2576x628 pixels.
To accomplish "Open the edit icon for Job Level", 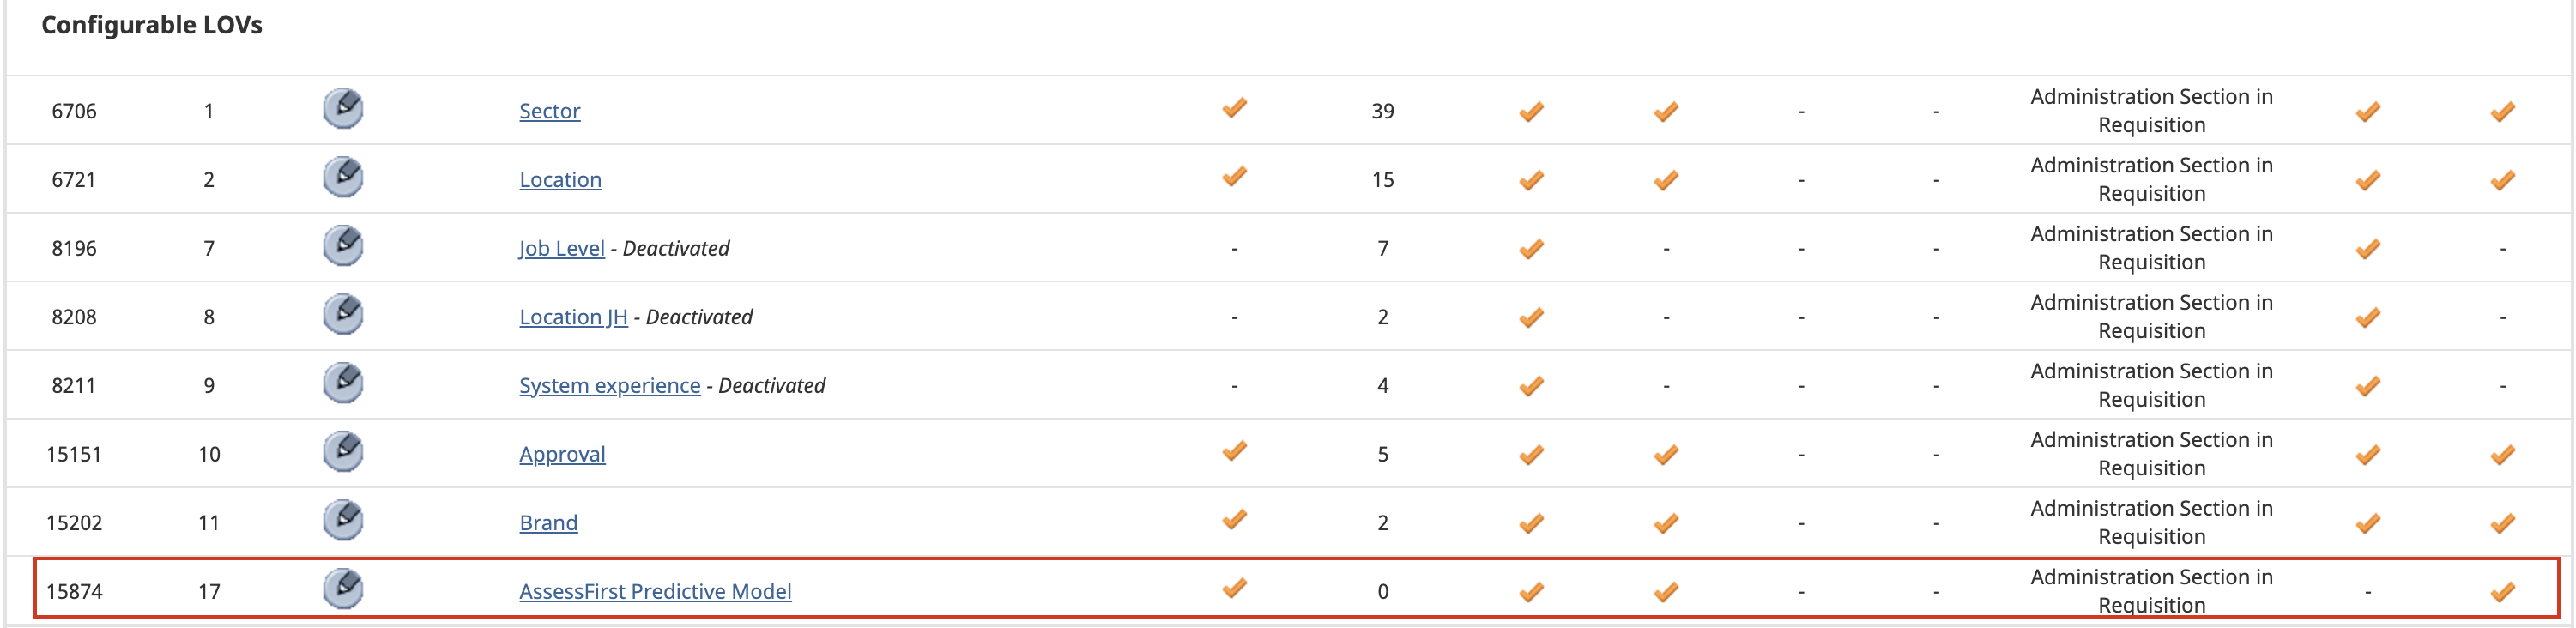I will click(343, 247).
